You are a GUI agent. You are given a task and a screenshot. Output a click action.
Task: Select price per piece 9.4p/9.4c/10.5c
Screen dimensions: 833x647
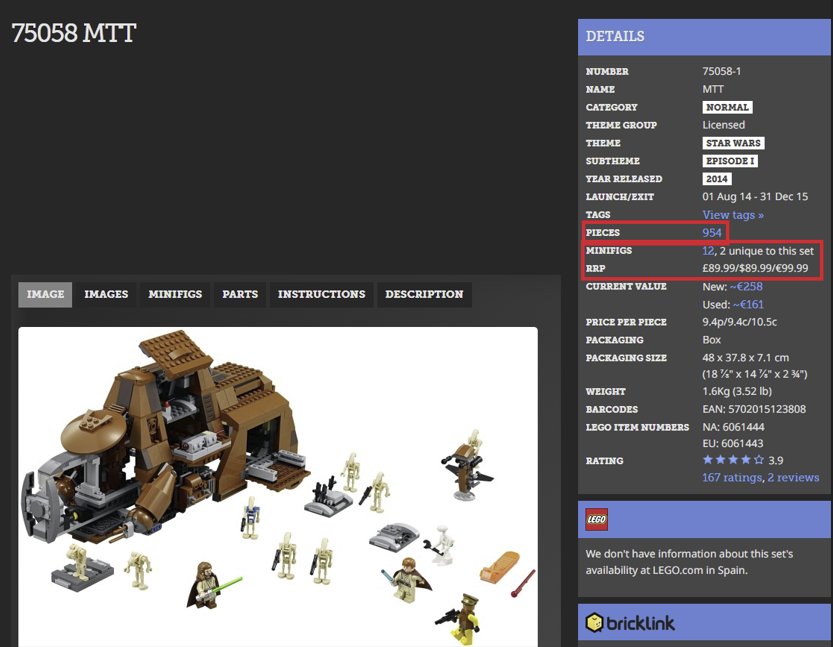click(x=740, y=322)
